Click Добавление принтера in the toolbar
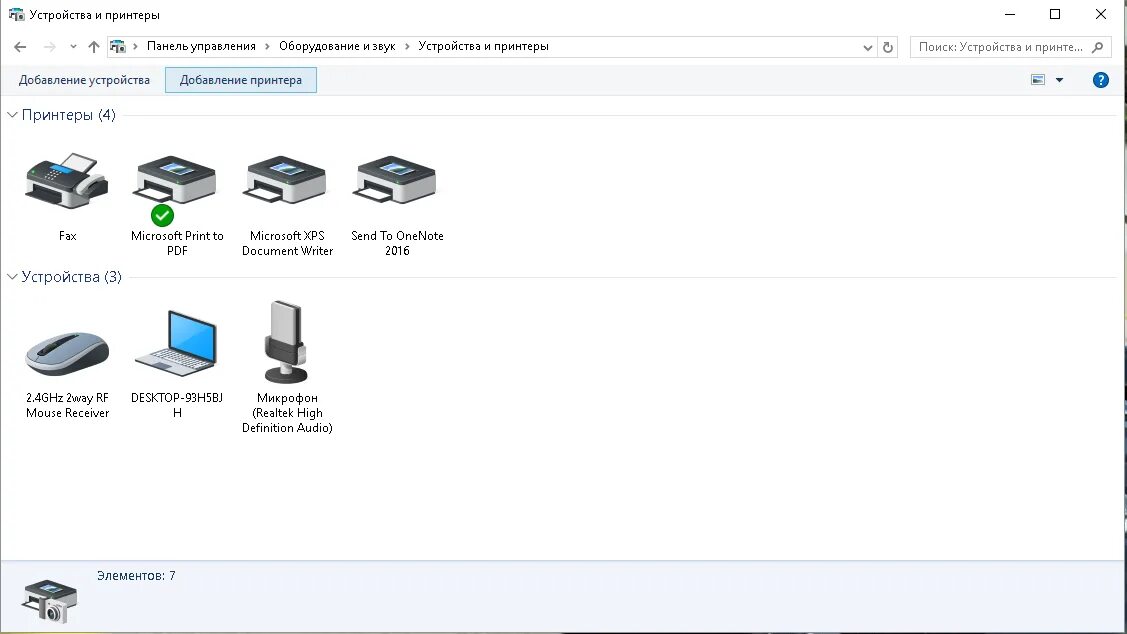This screenshot has width=1127, height=634. (x=241, y=80)
